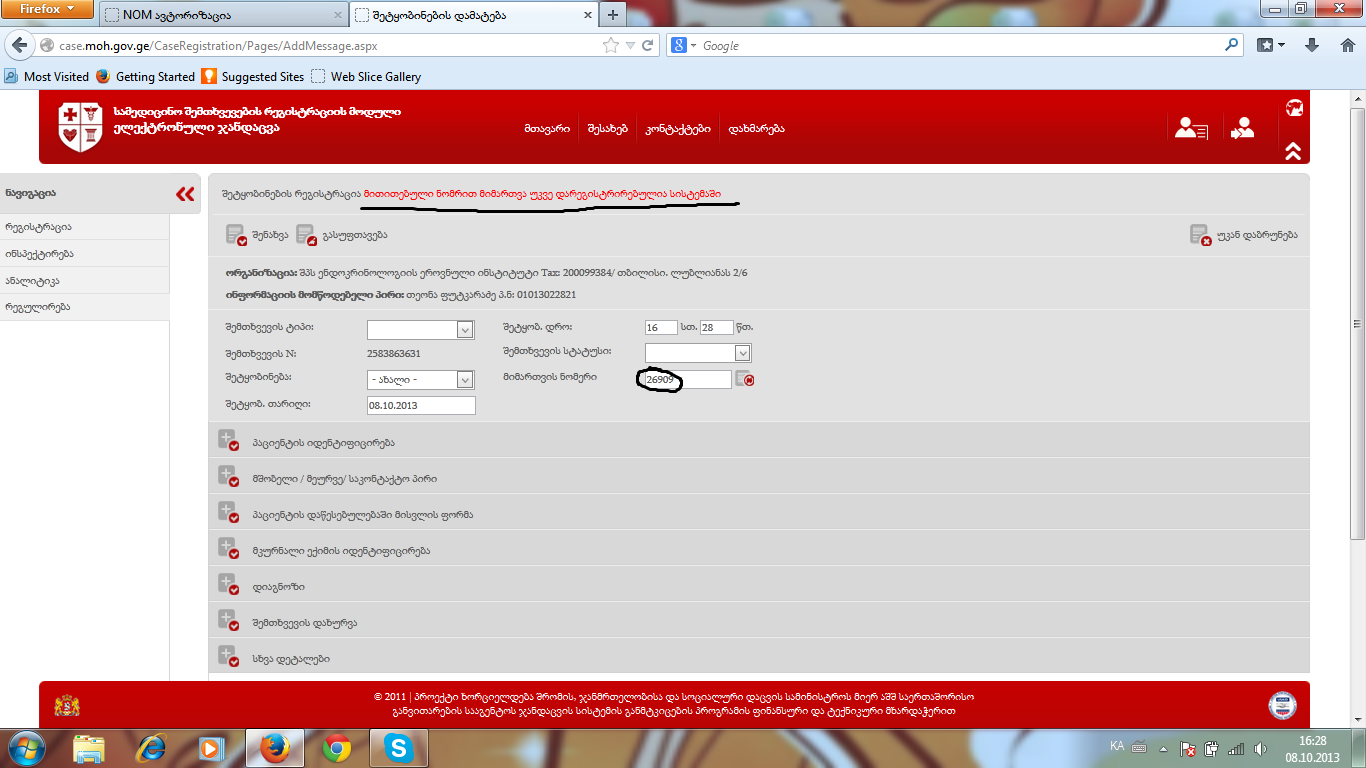Click the user profile card icon in header
Screen dimensions: 1366x768
point(1191,128)
